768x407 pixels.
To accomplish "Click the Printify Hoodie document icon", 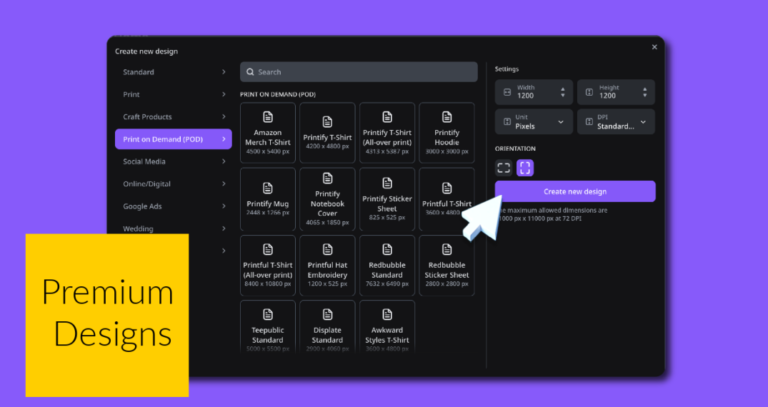I will coord(447,117).
